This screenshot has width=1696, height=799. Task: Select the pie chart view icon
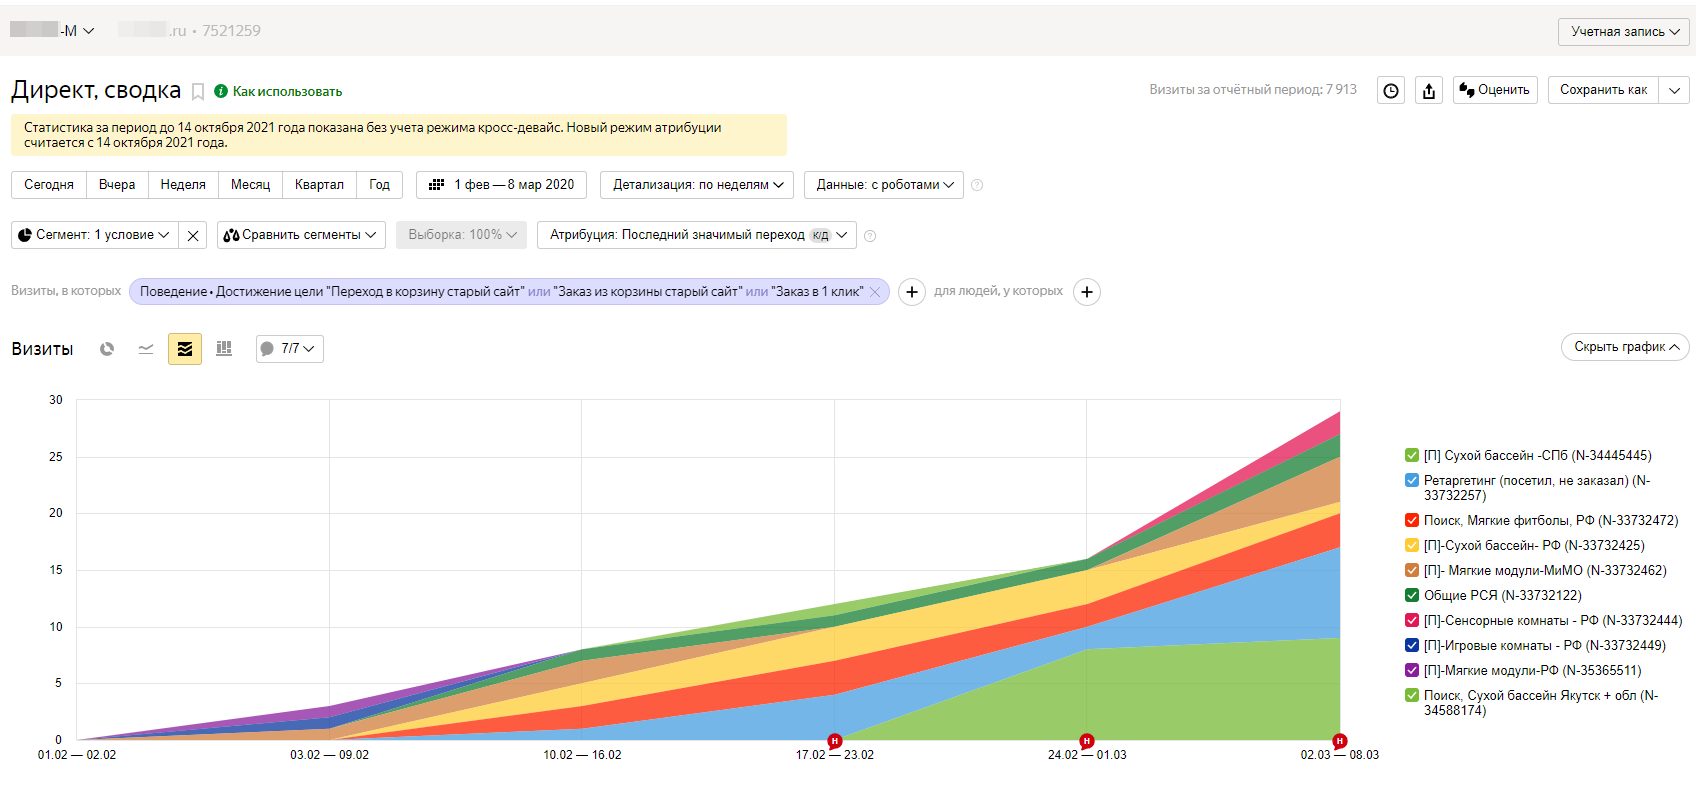107,349
